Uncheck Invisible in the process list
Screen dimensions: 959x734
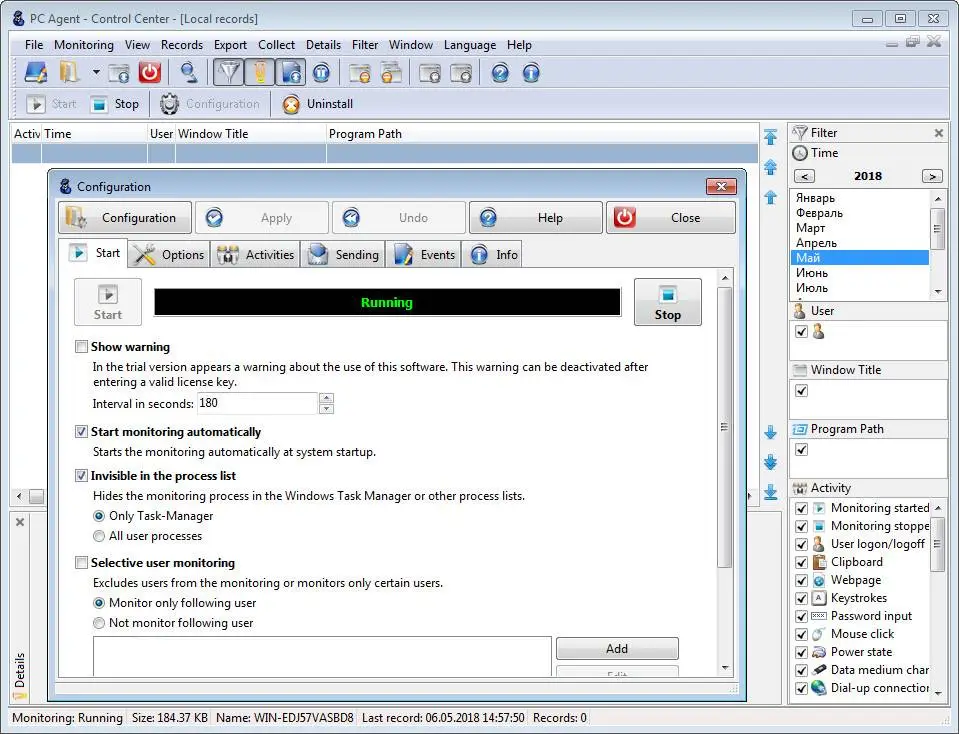(x=81, y=476)
